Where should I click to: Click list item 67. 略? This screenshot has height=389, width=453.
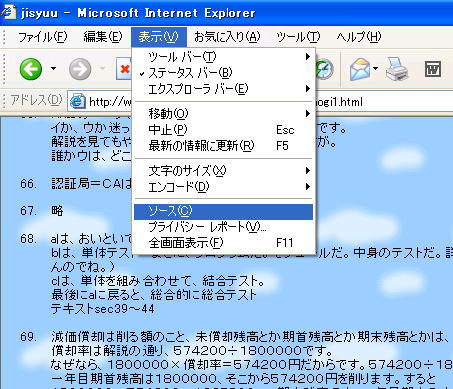41,211
